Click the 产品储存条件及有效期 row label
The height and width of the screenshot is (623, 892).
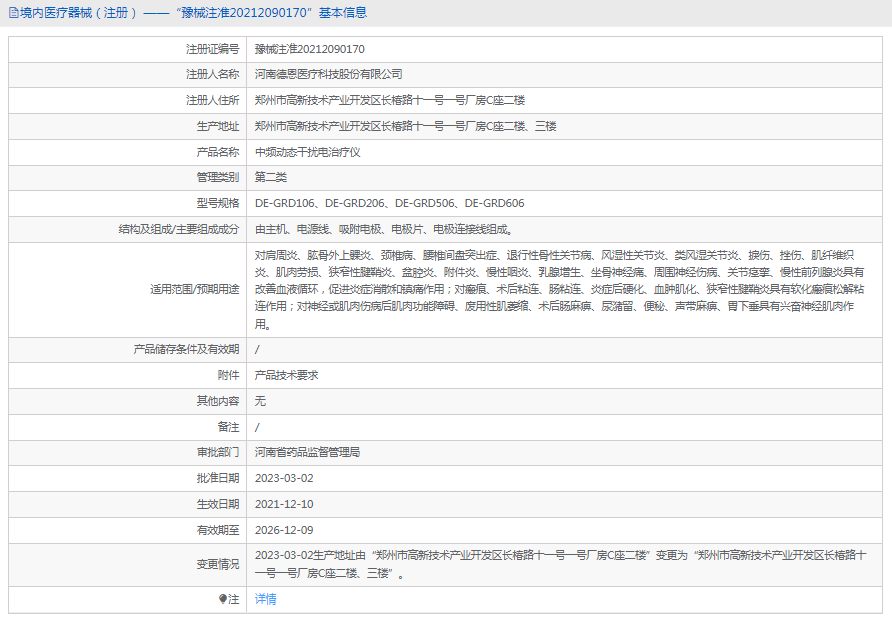pos(186,349)
